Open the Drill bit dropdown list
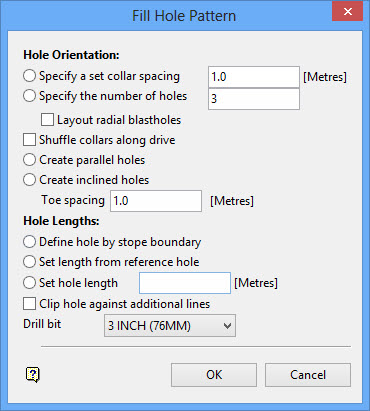 [x=170, y=326]
